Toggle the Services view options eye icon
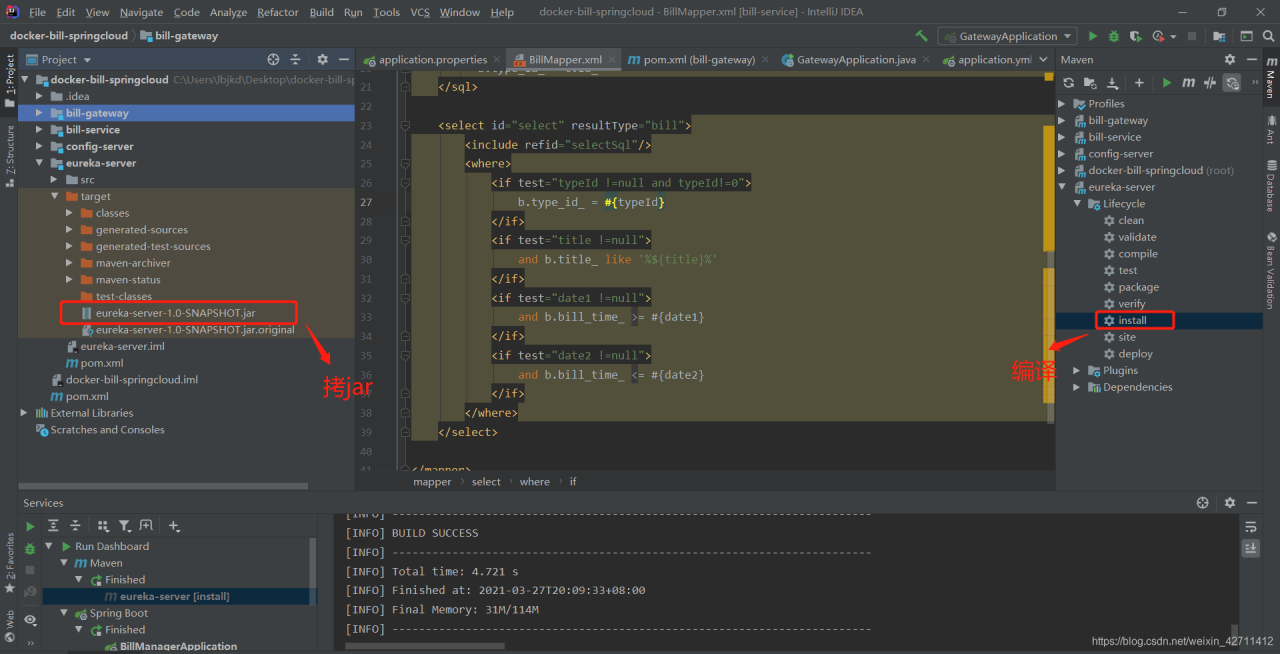 [x=30, y=620]
